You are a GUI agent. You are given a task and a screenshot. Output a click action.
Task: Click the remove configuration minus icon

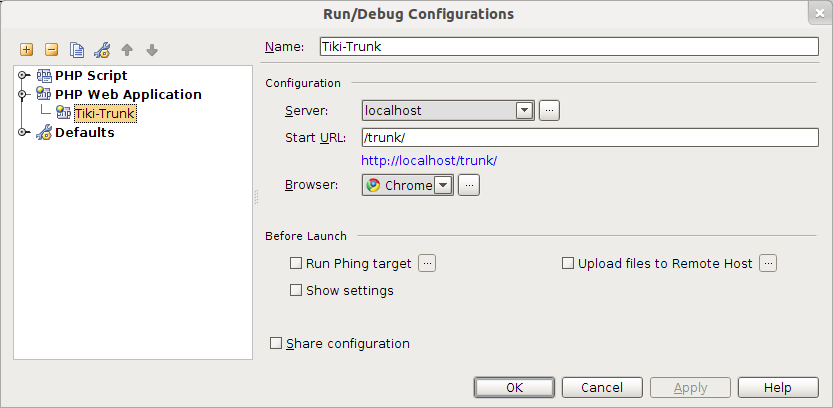point(52,50)
